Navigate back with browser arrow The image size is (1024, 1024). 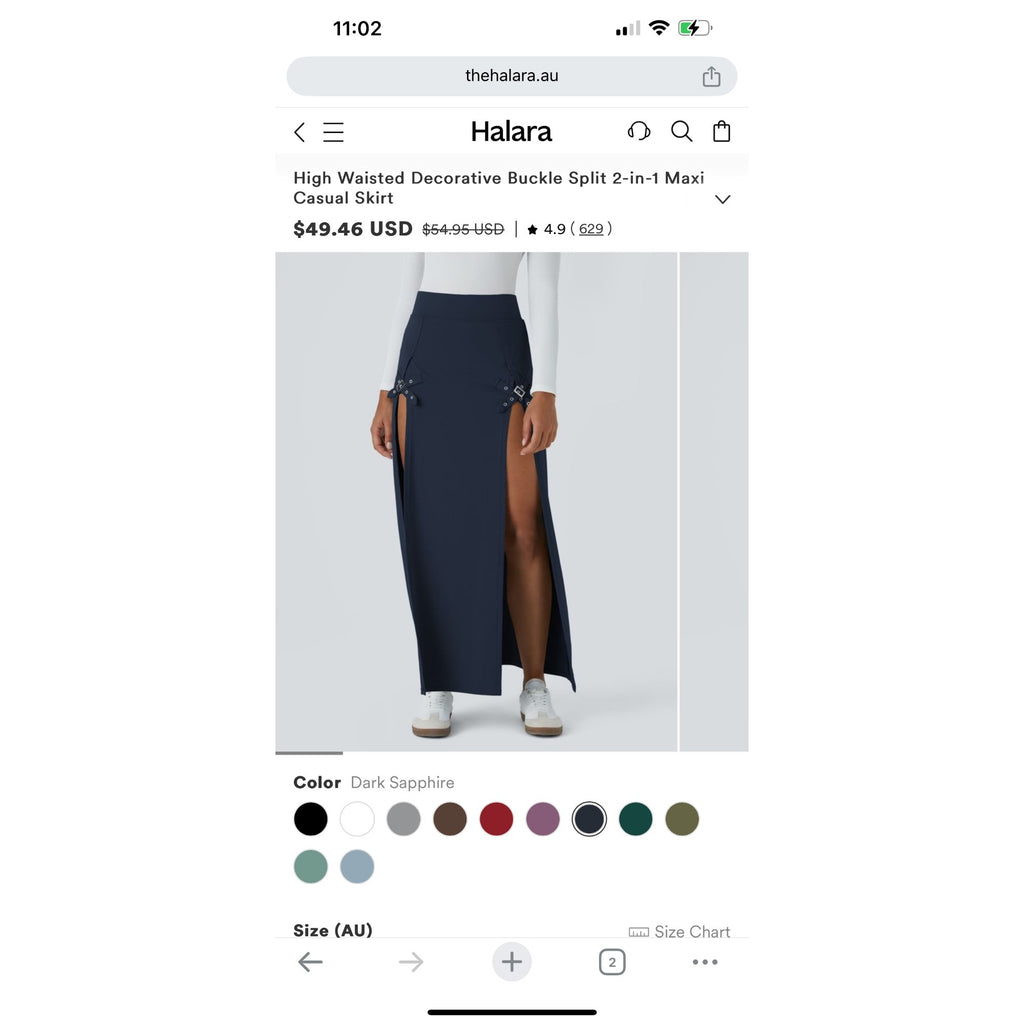pos(310,962)
